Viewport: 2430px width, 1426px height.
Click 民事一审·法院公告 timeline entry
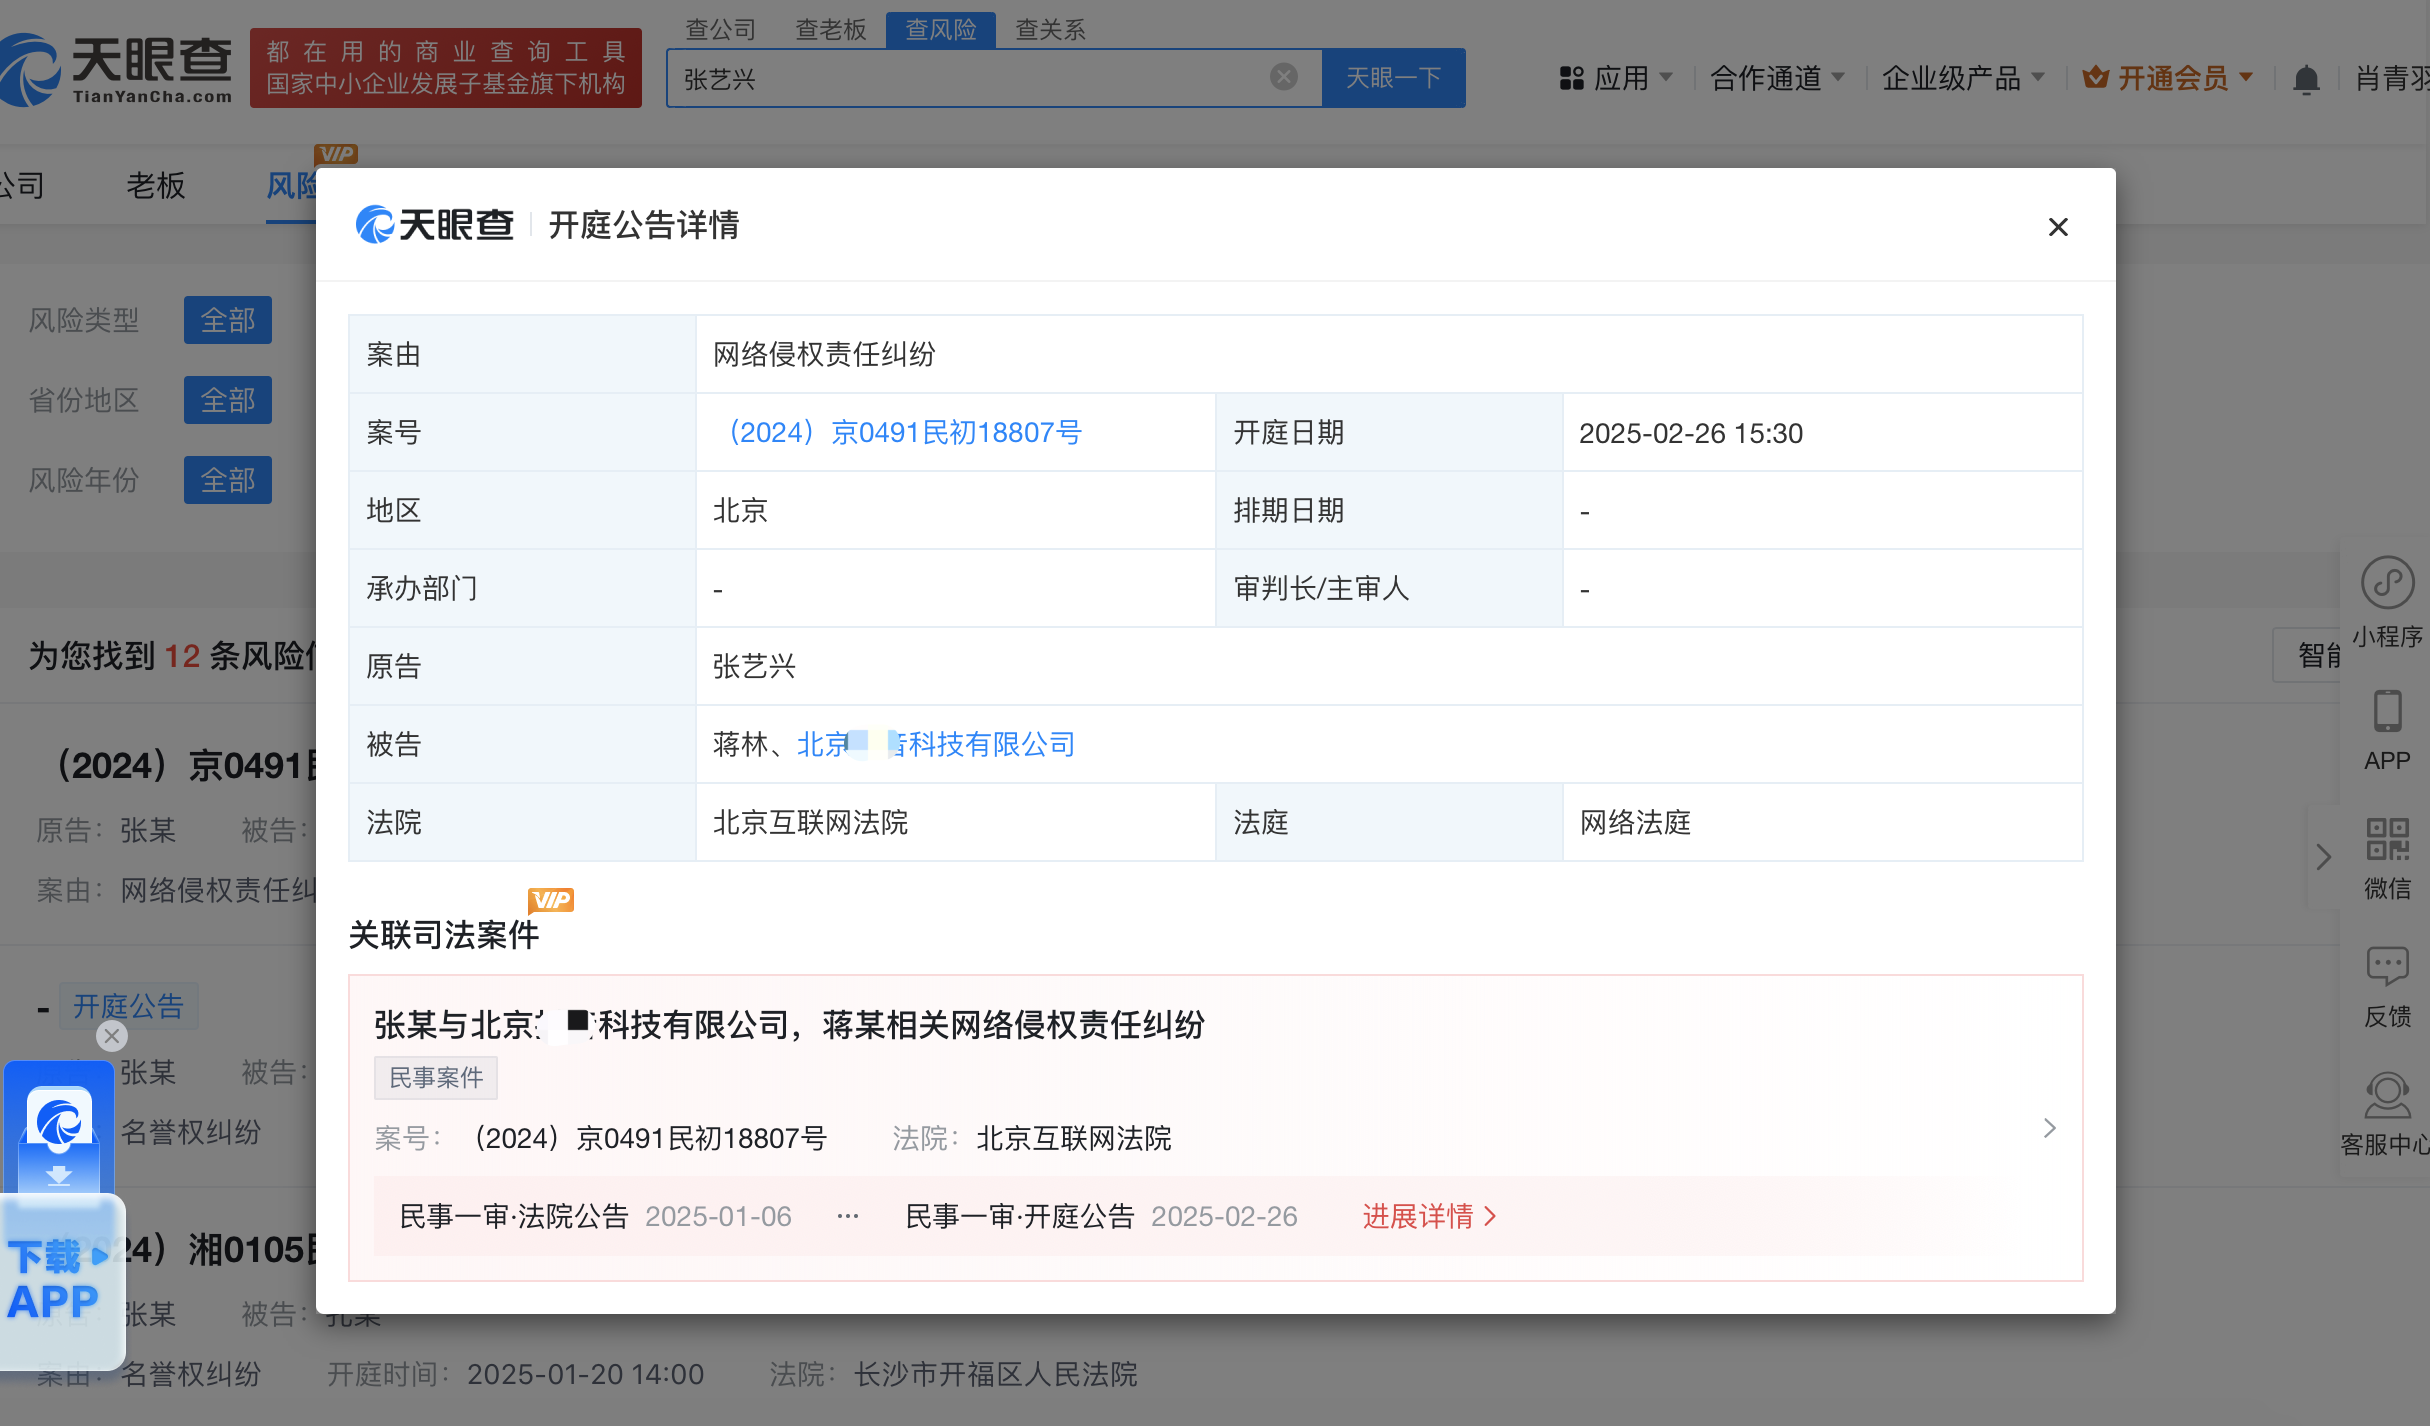pyautogui.click(x=514, y=1216)
